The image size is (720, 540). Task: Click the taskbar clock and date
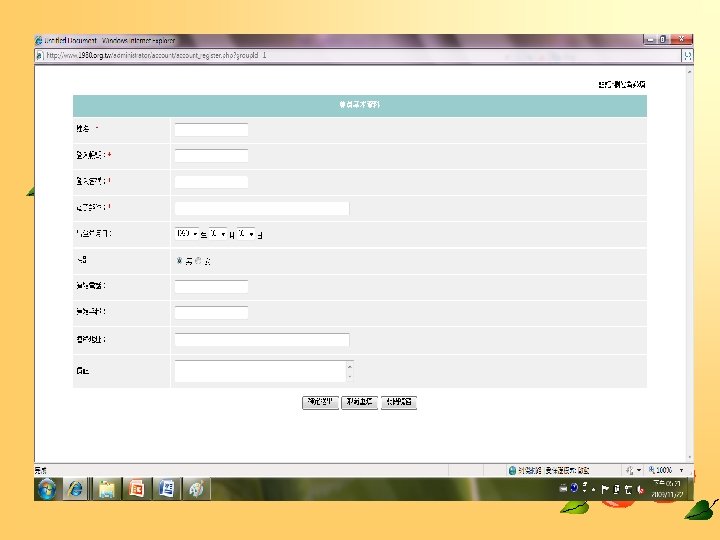coord(667,489)
